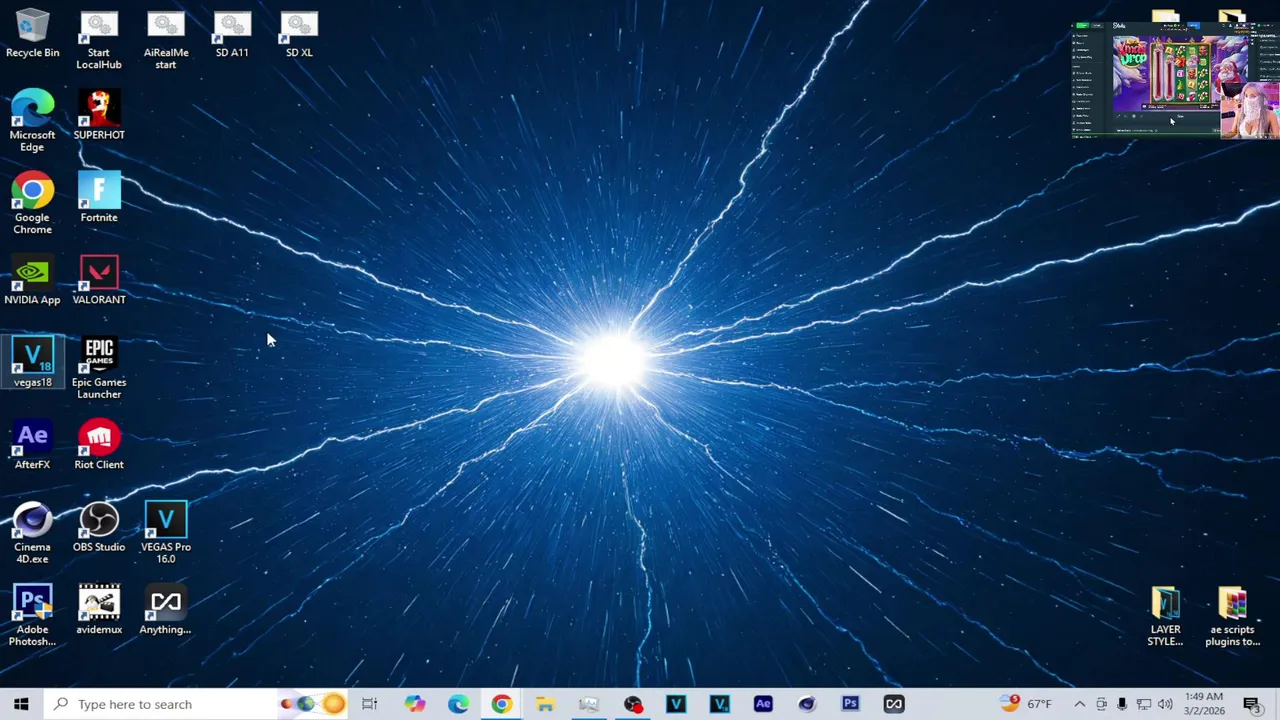Viewport: 1280px width, 720px height.
Task: Open Task View from the taskbar
Action: [370, 704]
